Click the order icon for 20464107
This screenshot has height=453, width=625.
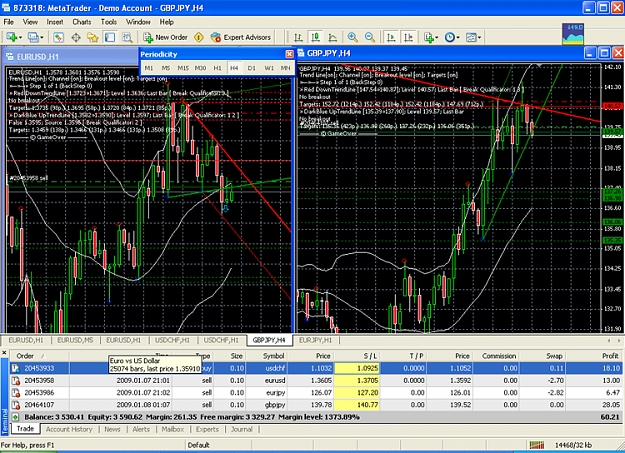[x=16, y=405]
